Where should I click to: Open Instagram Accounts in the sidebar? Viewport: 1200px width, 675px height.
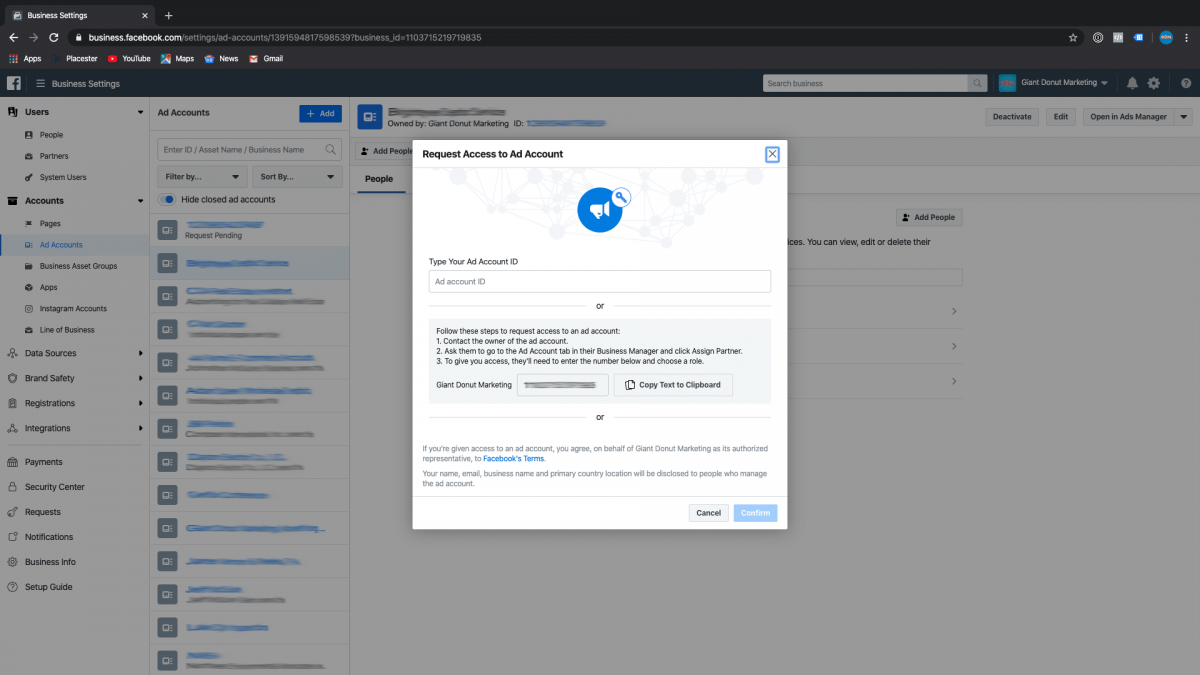73,308
